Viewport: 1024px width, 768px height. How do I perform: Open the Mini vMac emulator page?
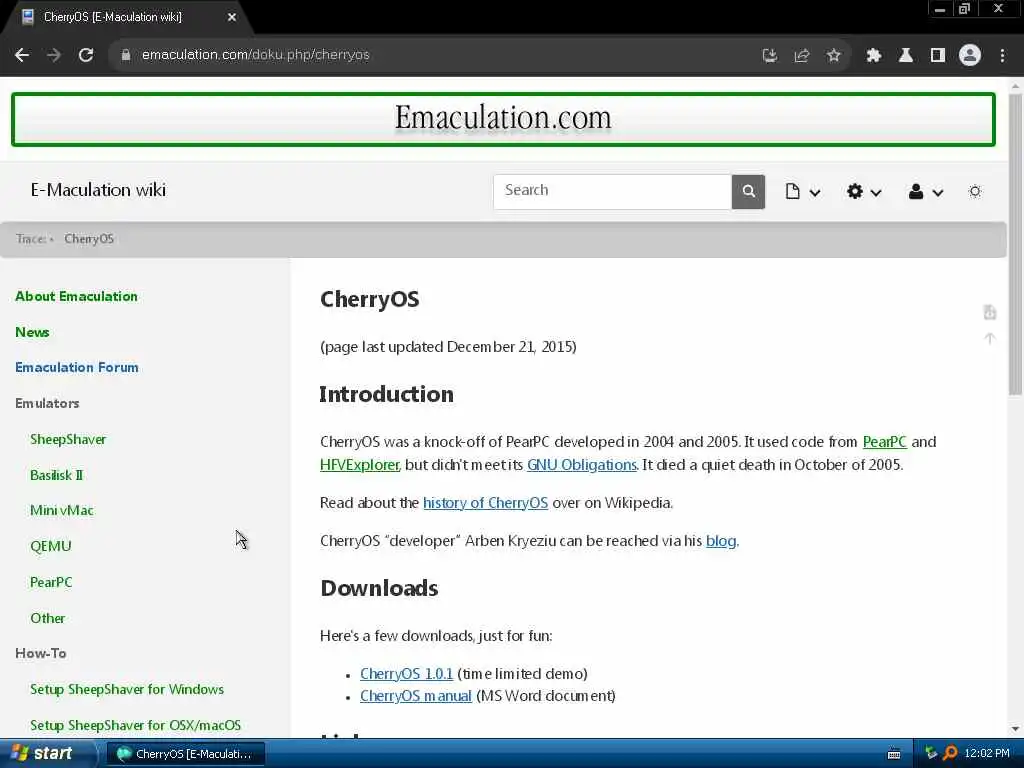[x=61, y=511]
